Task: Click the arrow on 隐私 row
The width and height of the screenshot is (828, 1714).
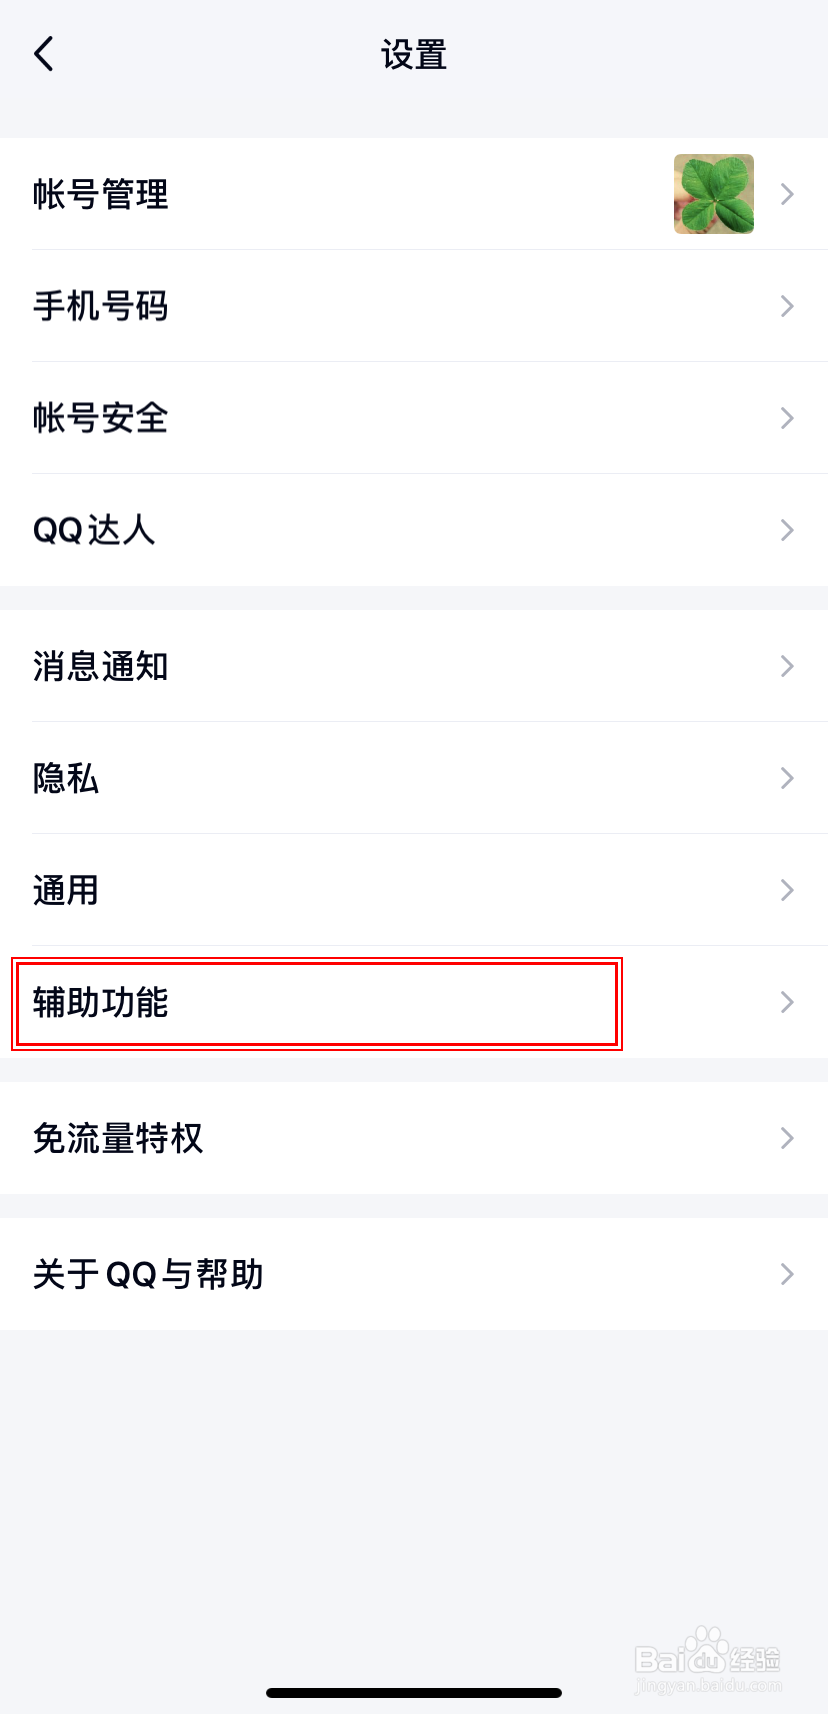Action: click(787, 778)
